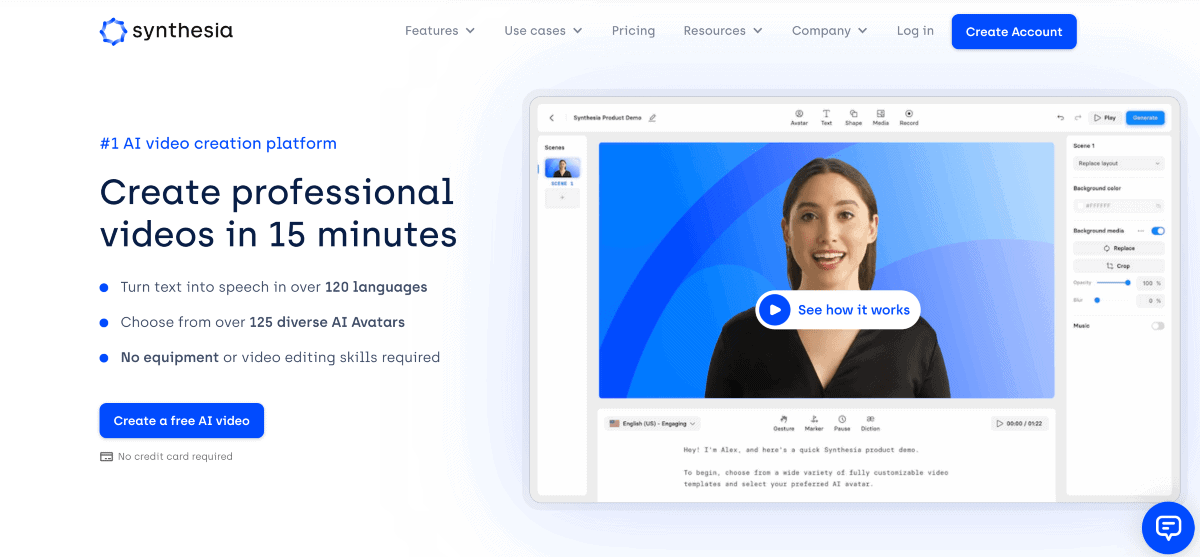1200x557 pixels.
Task: Expand the Features navigation menu
Action: [x=440, y=31]
